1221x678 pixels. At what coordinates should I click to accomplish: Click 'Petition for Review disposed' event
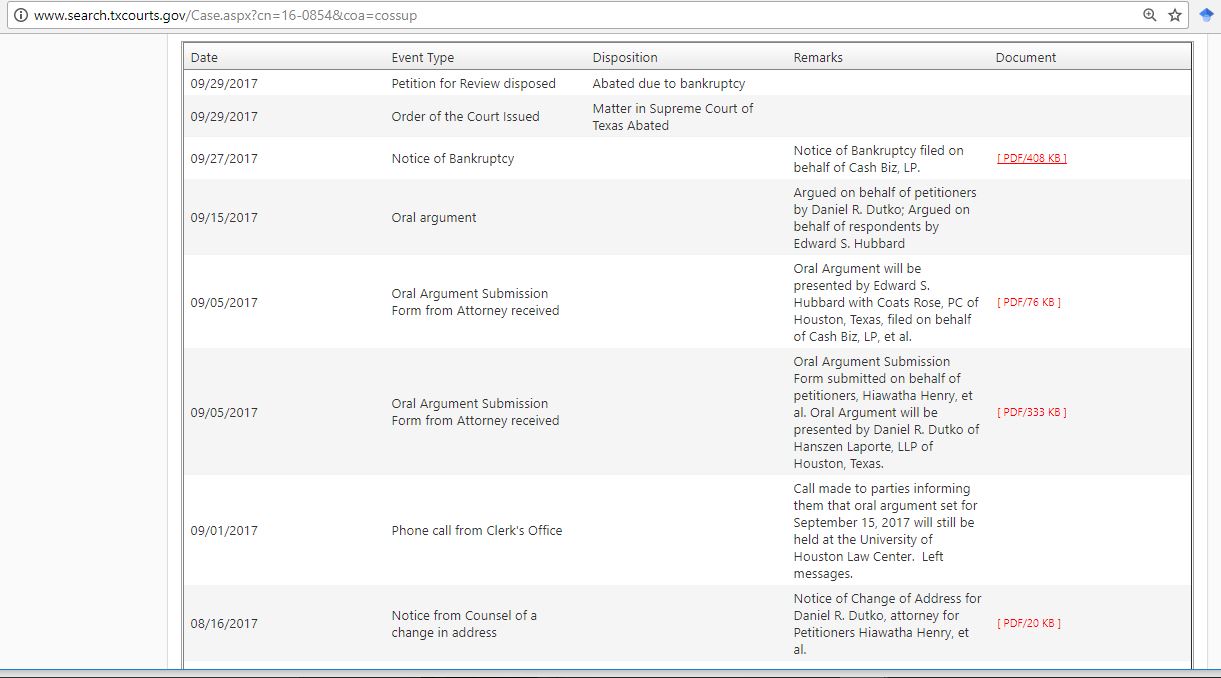tap(473, 83)
